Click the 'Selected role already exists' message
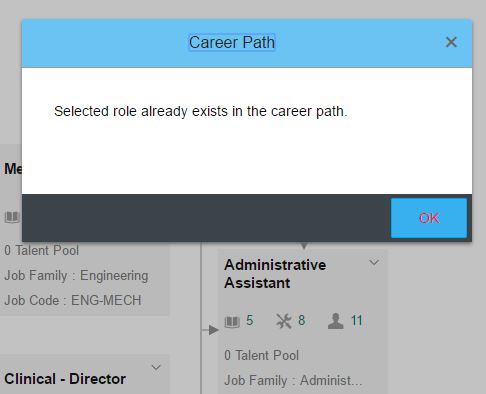 (201, 111)
